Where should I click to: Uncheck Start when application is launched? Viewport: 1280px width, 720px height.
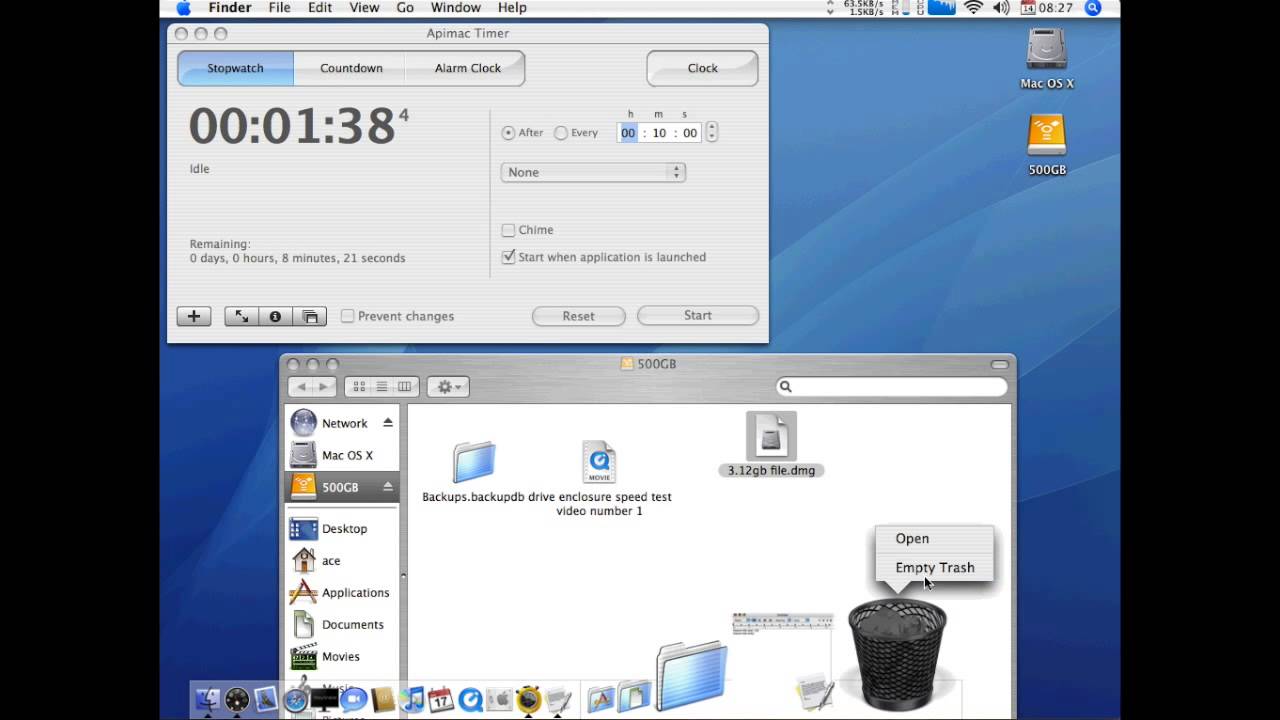click(508, 257)
